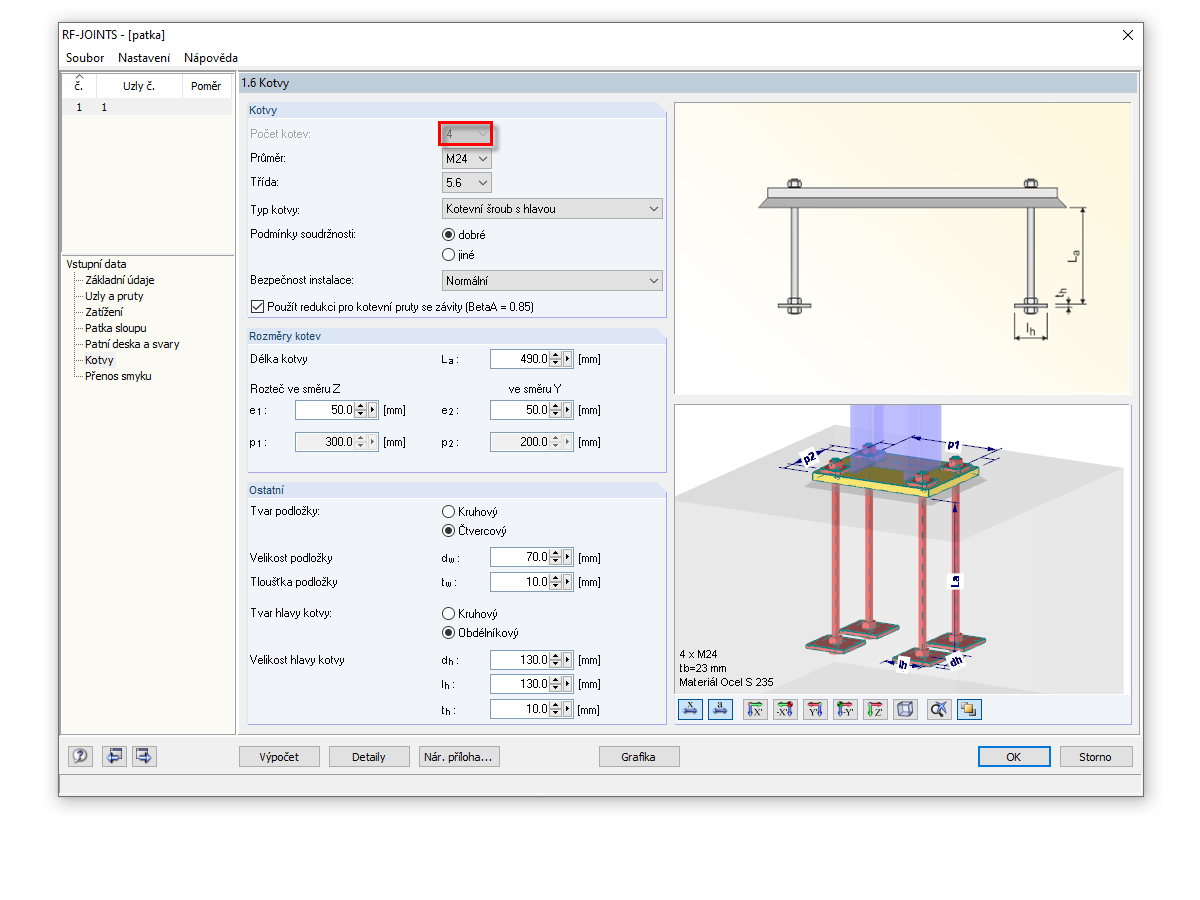Click the 'Vstupní data' tree root
Image resolution: width=1200 pixels, height=900 pixels.
point(96,264)
